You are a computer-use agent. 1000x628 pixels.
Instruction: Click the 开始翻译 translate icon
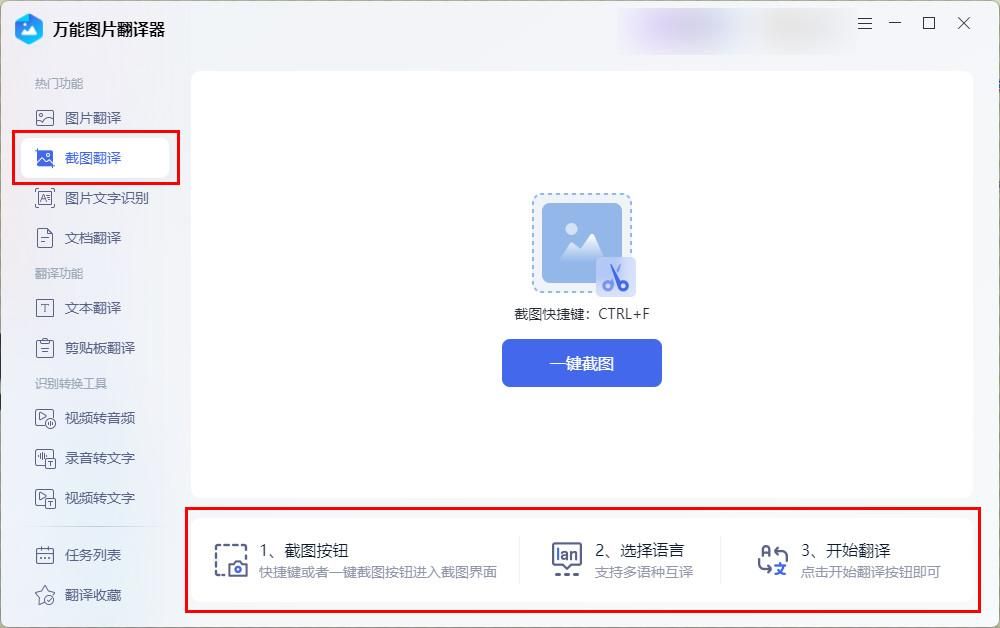tap(772, 560)
